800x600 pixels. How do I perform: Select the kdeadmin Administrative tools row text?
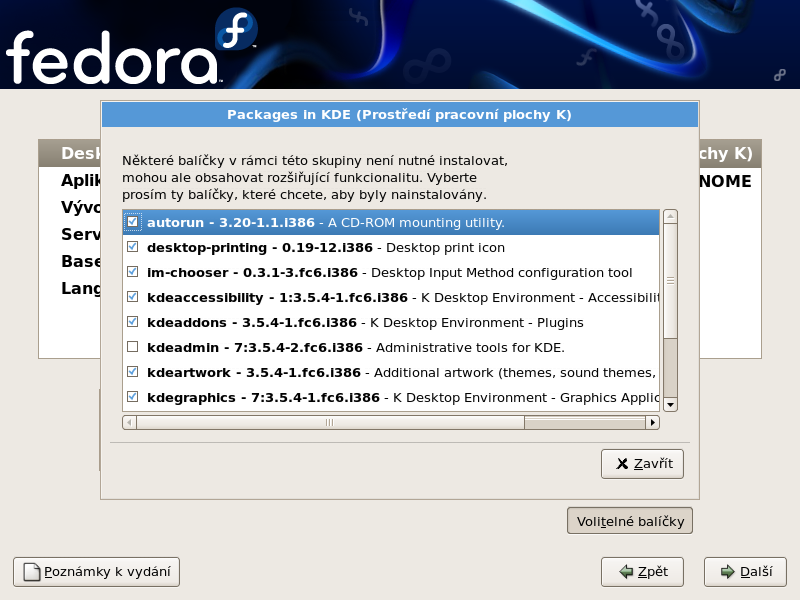356,347
